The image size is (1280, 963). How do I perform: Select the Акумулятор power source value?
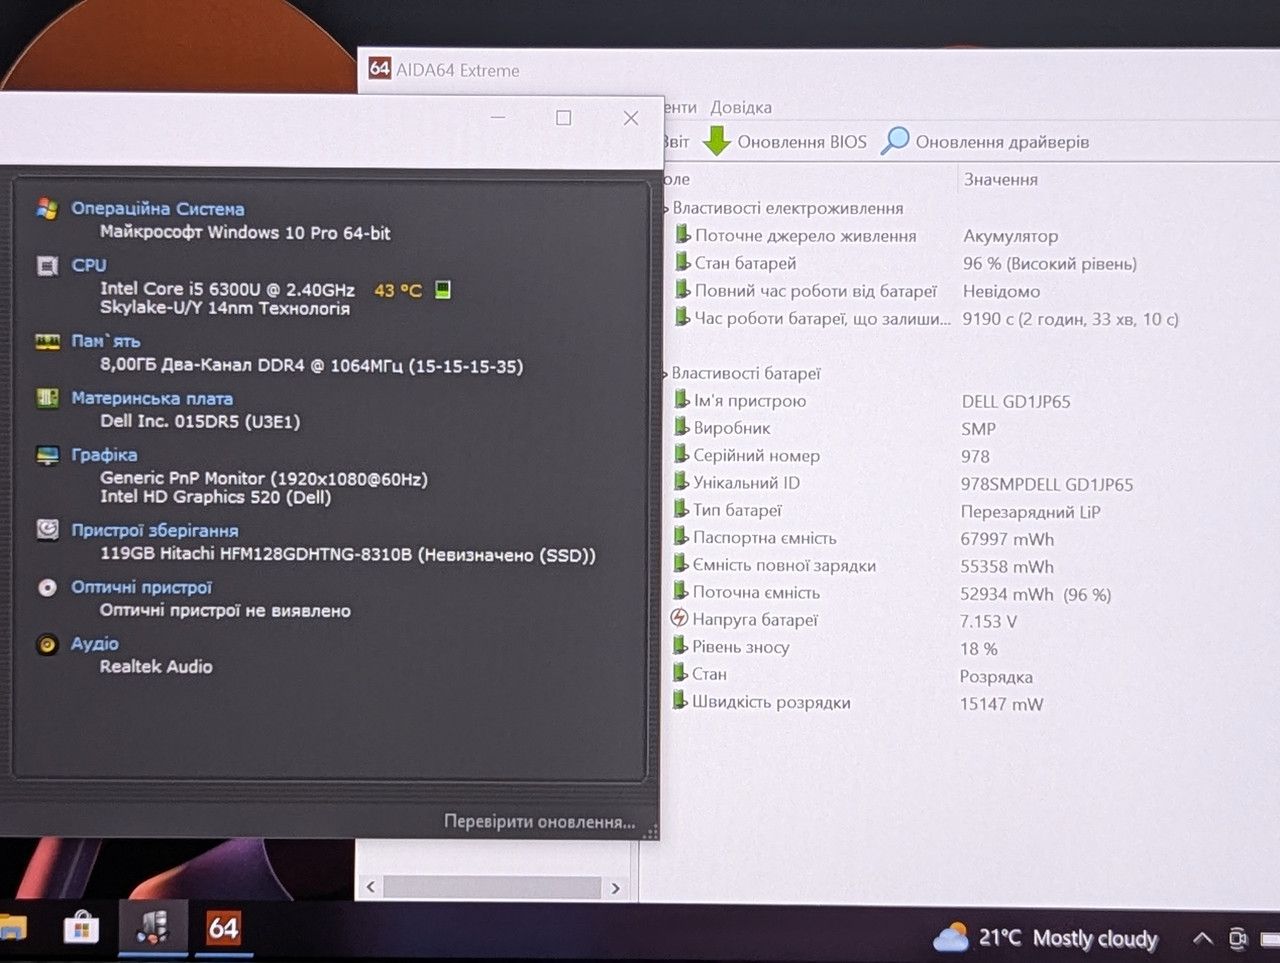pyautogui.click(x=1010, y=236)
